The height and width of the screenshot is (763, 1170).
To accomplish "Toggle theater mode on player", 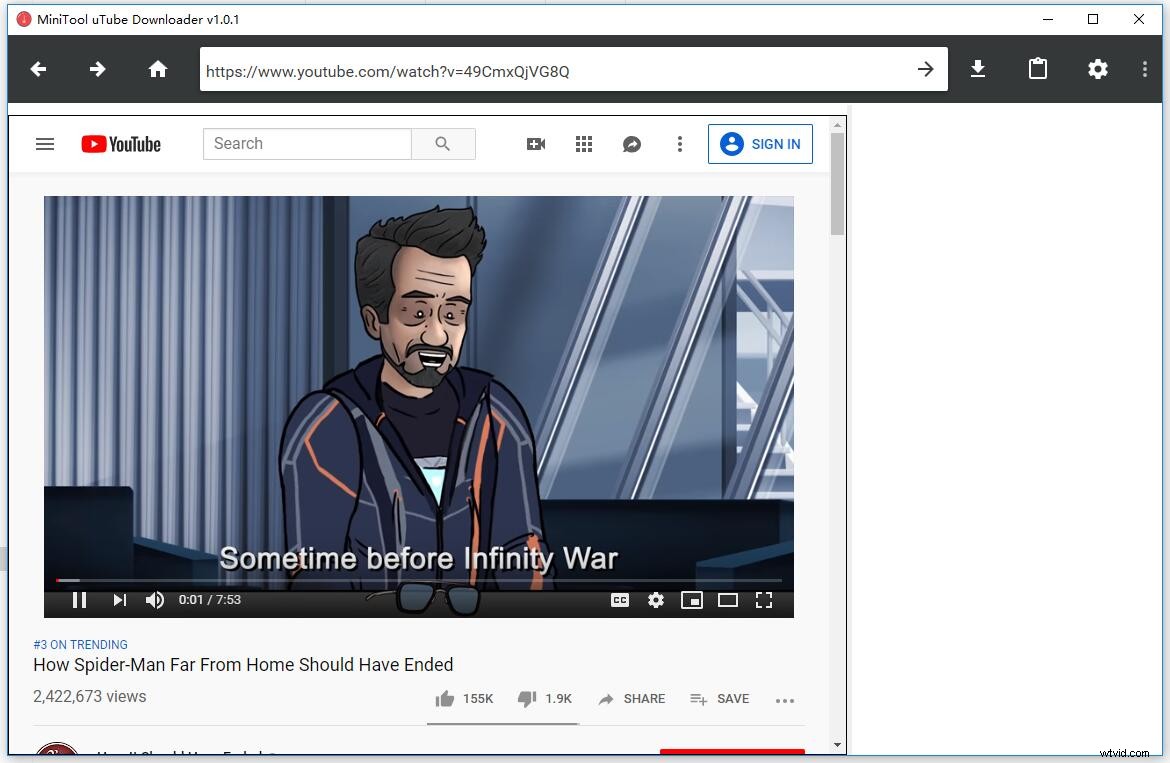I will [728, 600].
